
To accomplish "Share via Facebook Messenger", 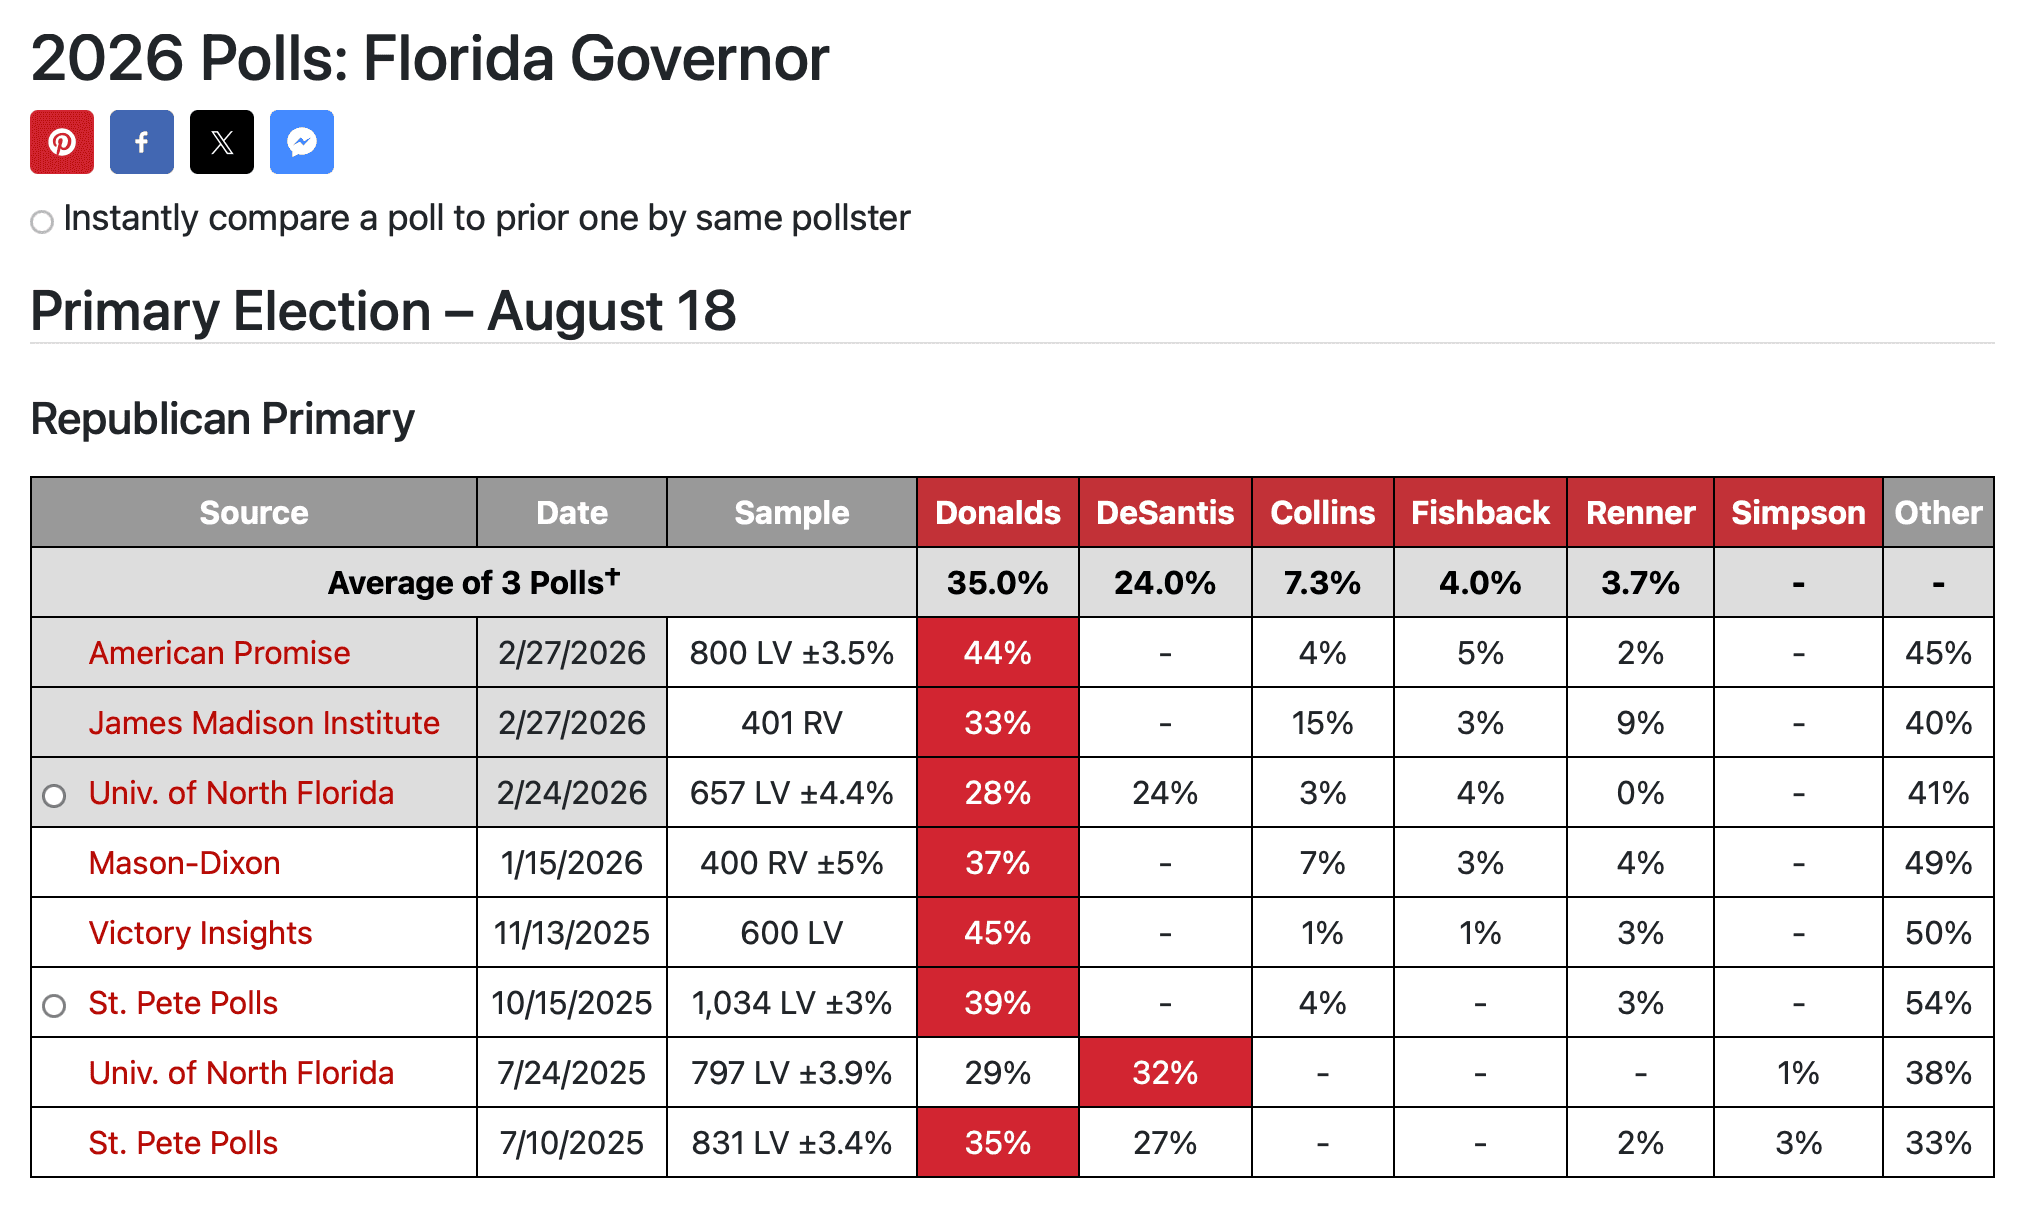I will [x=301, y=142].
